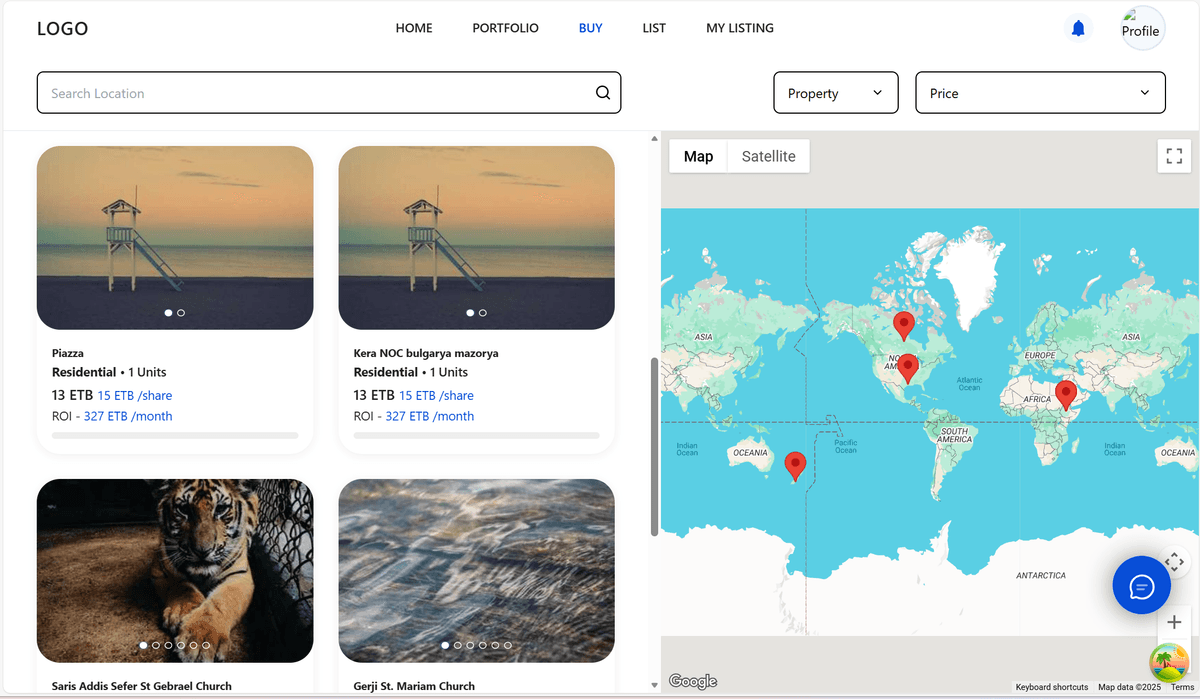Select the map pin near Oceania
Screen dimensions: 1200x699
795,465
